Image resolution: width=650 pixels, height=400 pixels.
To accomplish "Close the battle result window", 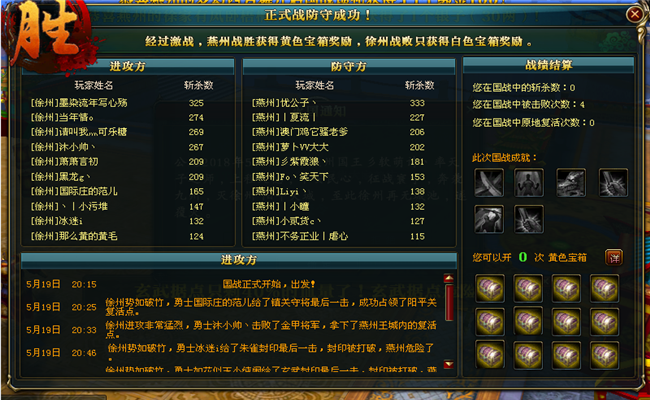I will (x=635, y=15).
